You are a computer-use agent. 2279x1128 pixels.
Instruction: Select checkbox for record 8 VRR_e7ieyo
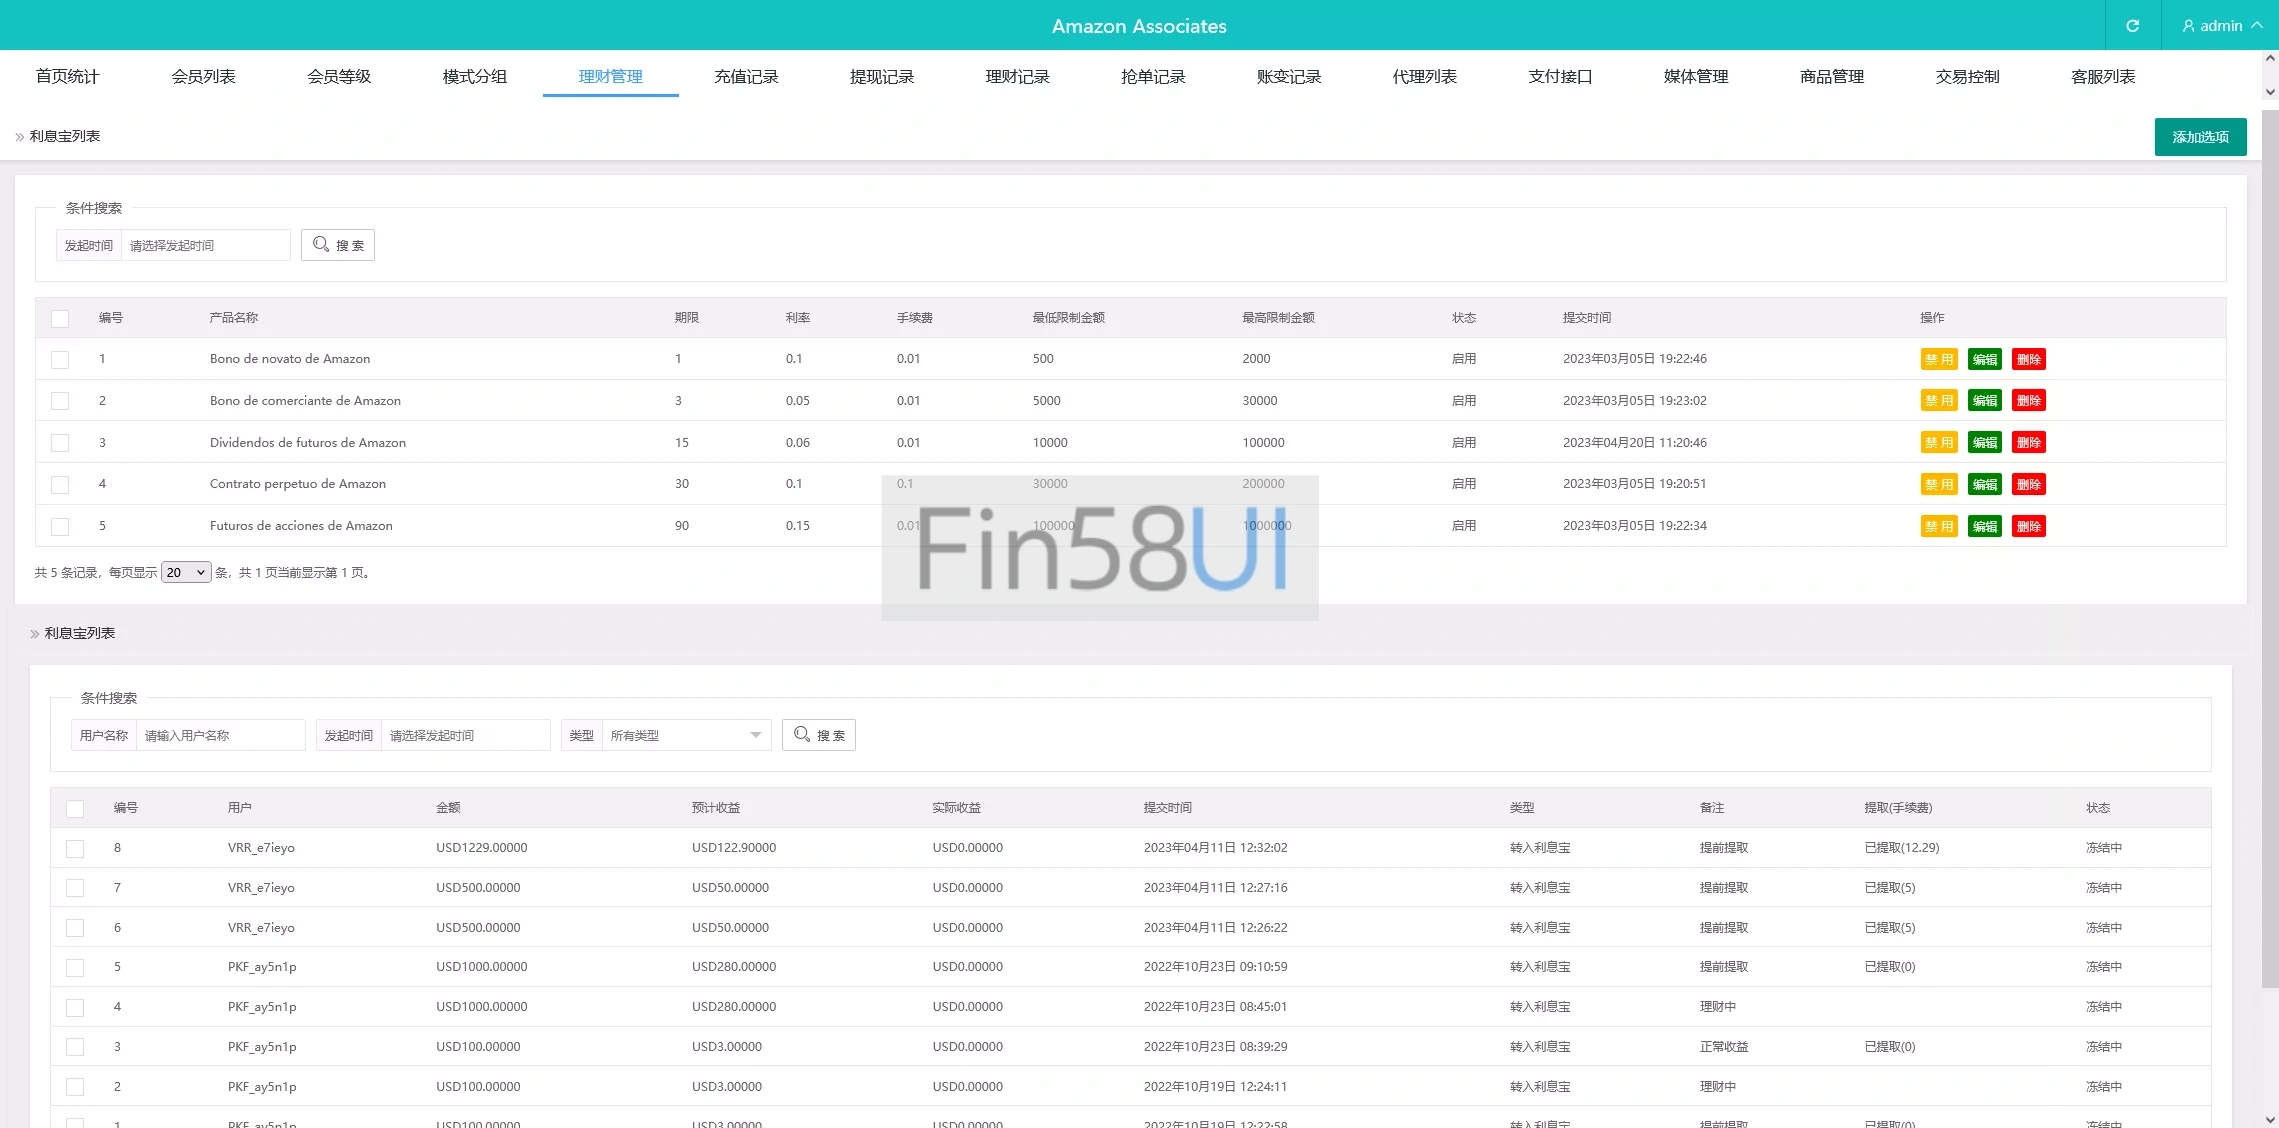click(75, 848)
